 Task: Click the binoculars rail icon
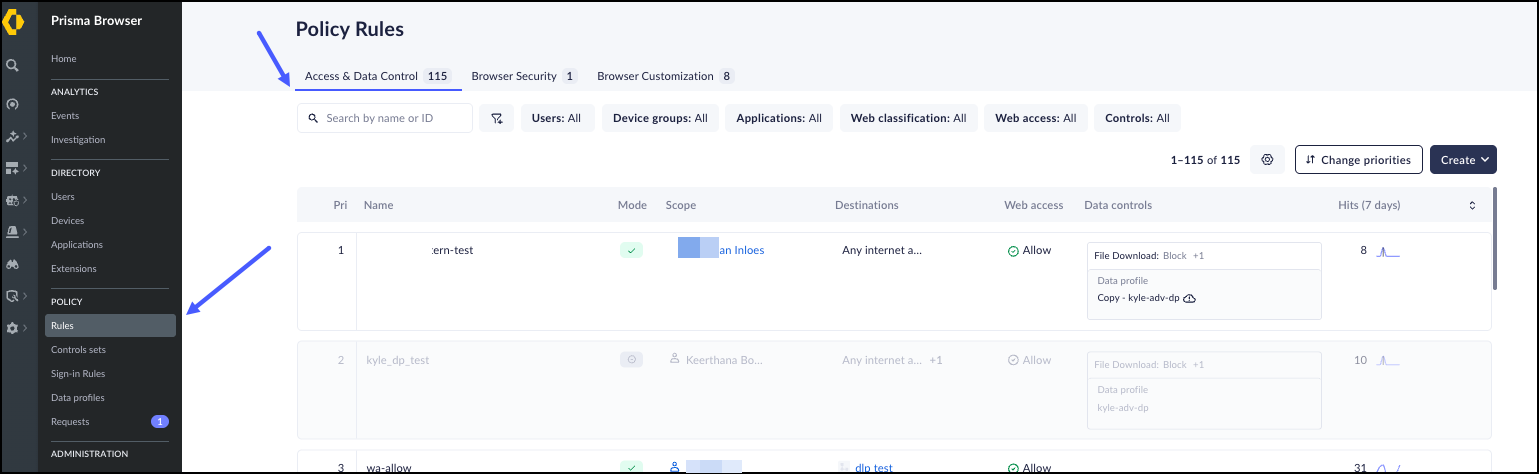[x=12, y=264]
